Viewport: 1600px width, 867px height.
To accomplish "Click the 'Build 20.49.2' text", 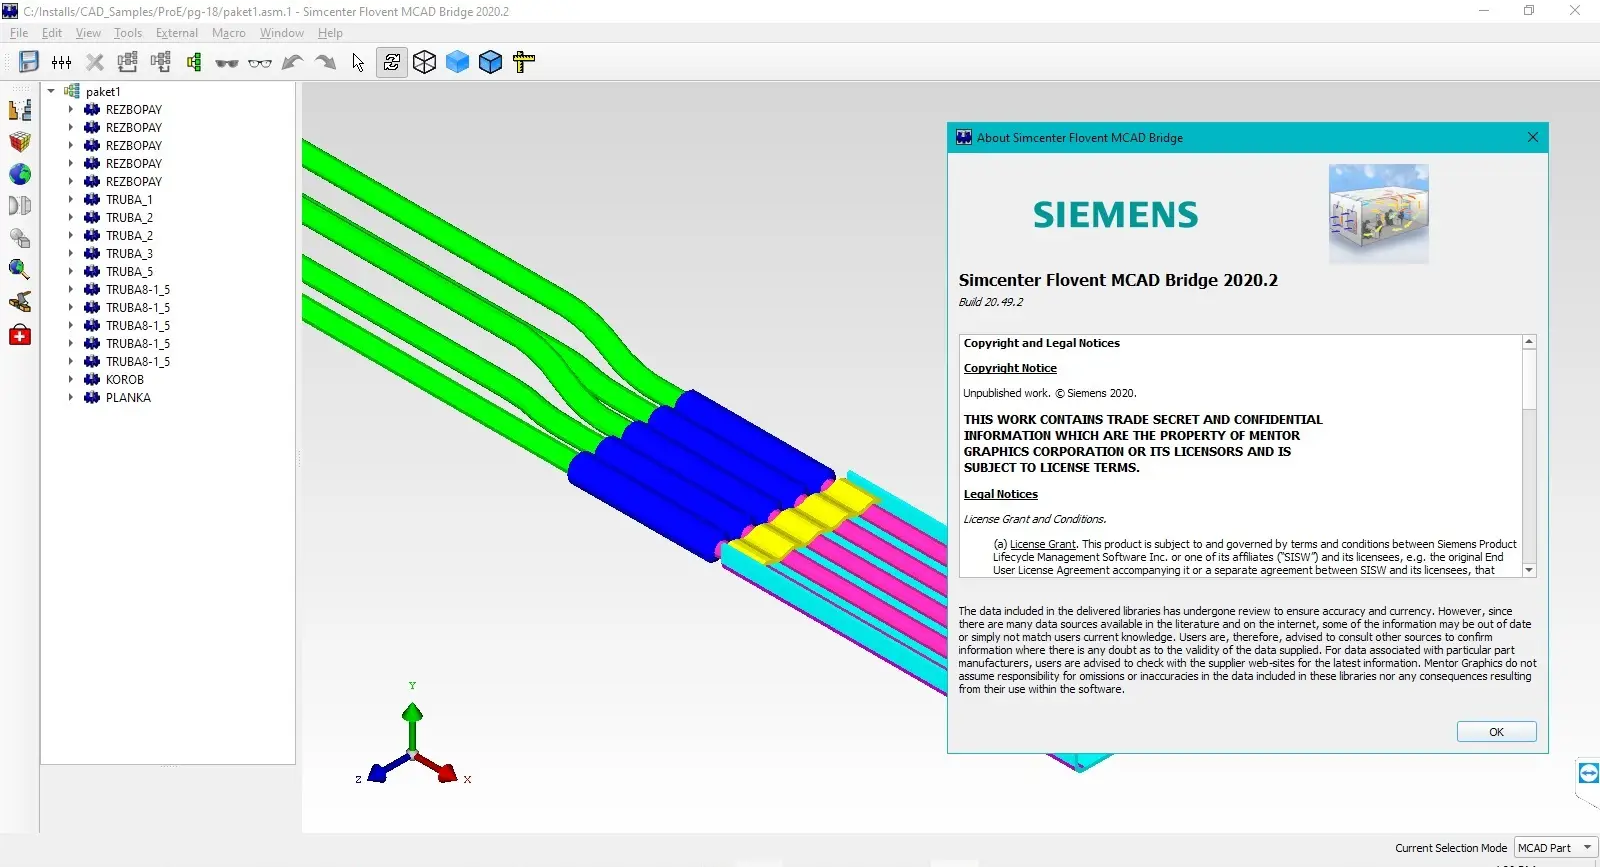I will pos(991,302).
